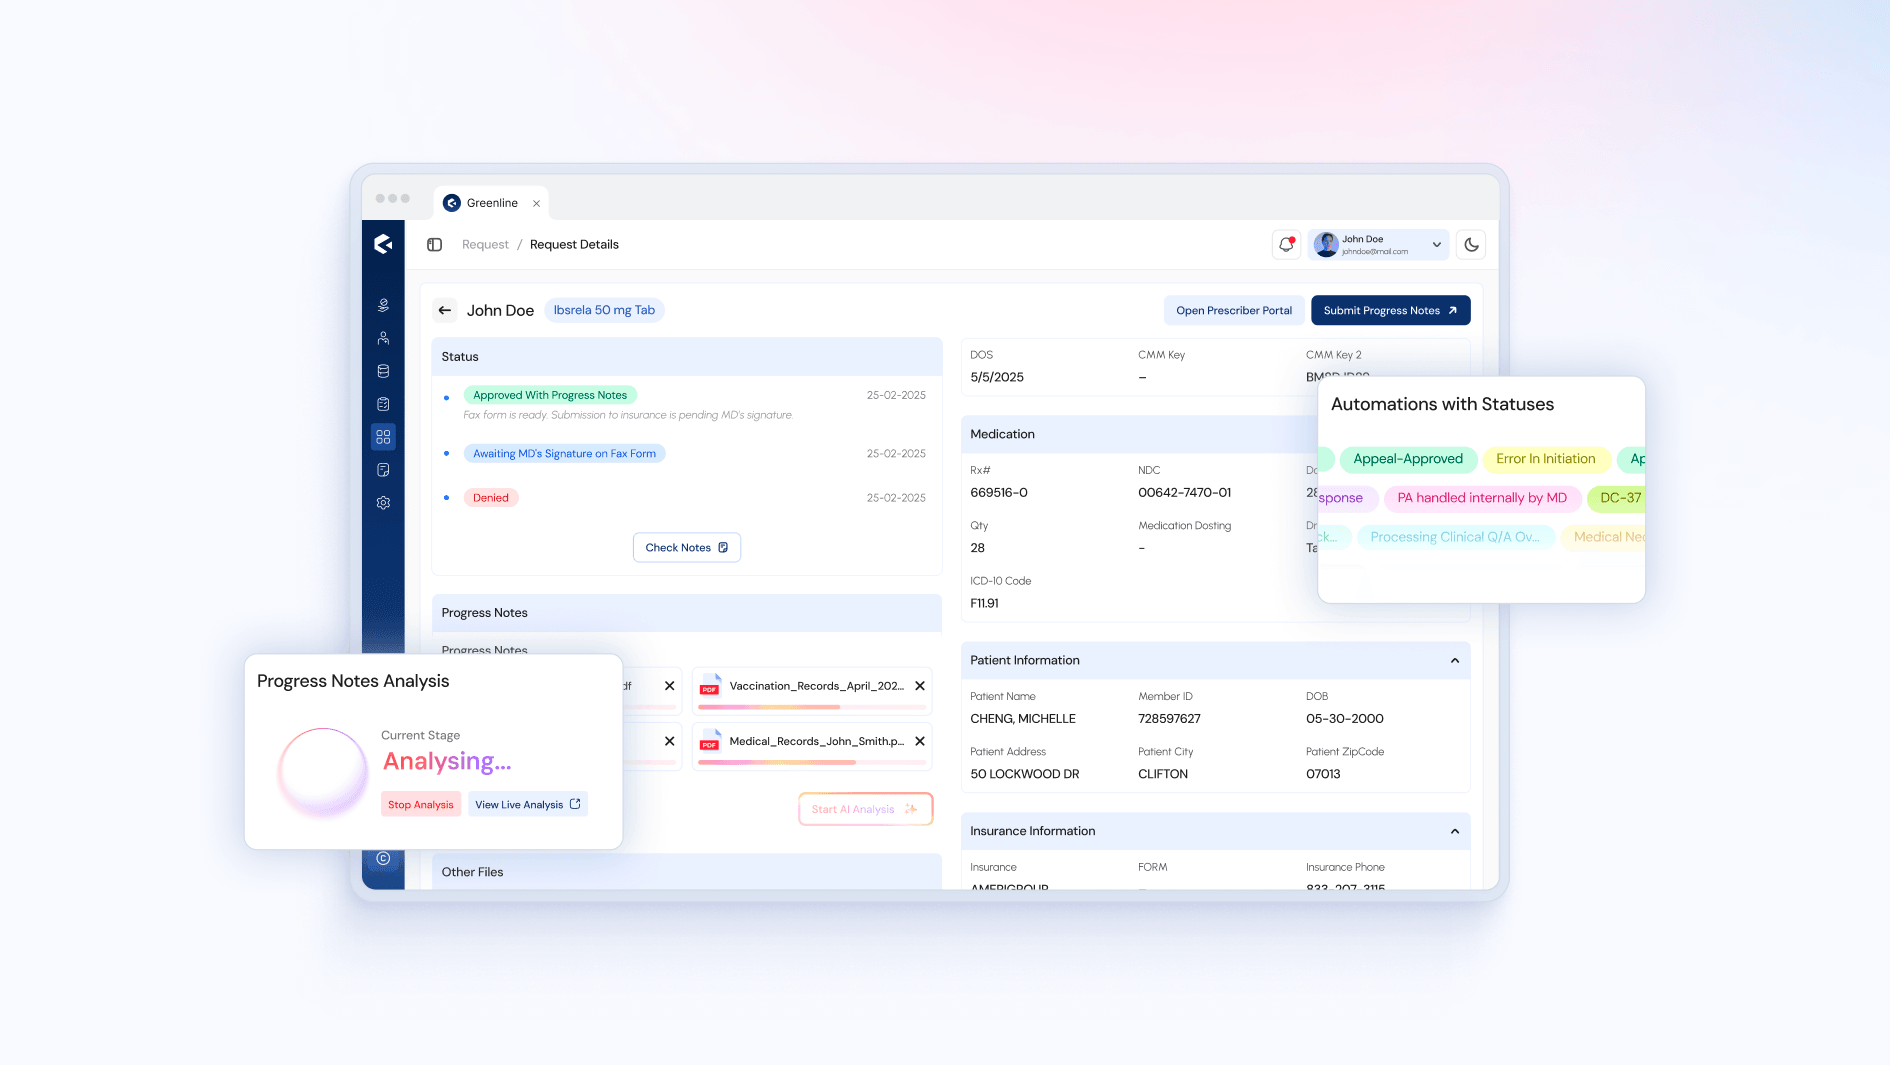This screenshot has width=1890, height=1065.
Task: Click patient name CHENG, MICHELLE
Action: (x=1022, y=718)
